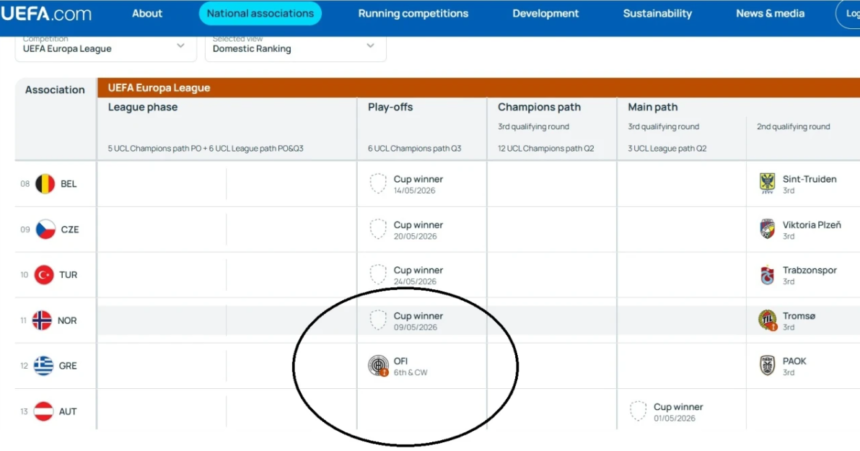Click the Norway flag icon
Screen dimensions: 860x451
tap(42, 321)
